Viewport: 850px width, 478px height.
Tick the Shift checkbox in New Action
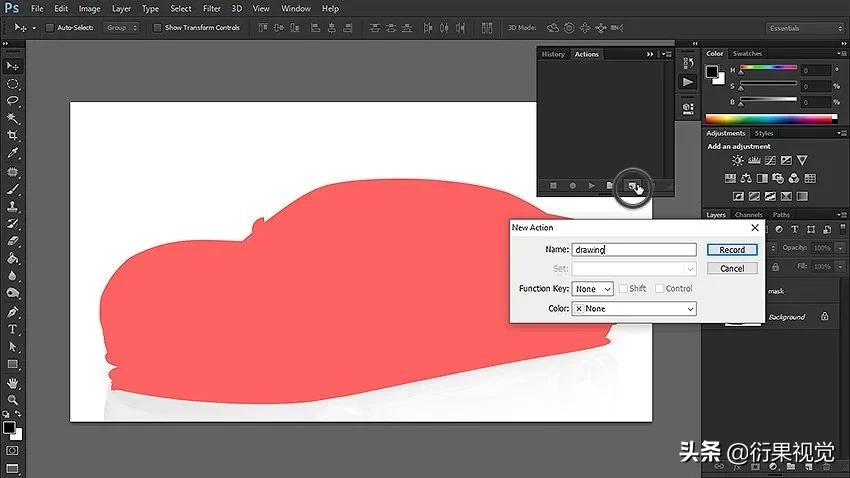click(623, 289)
